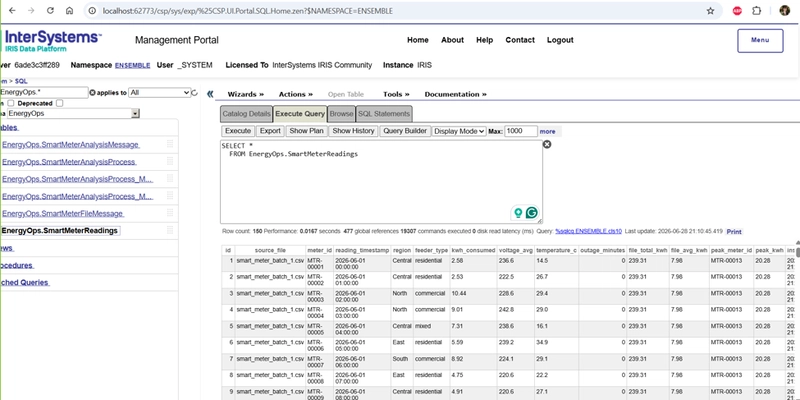
Task: Click the Export button
Action: pos(270,131)
